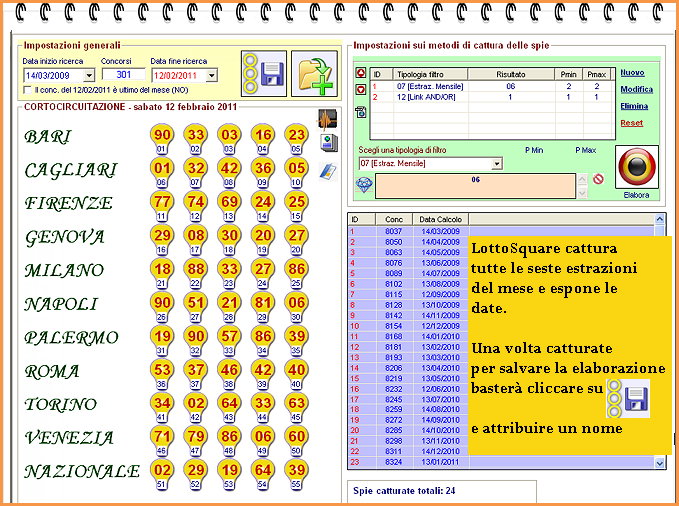Expand the Scegli una tipologia di filtro dropdown
Image resolution: width=679 pixels, height=506 pixels.
coord(497,163)
